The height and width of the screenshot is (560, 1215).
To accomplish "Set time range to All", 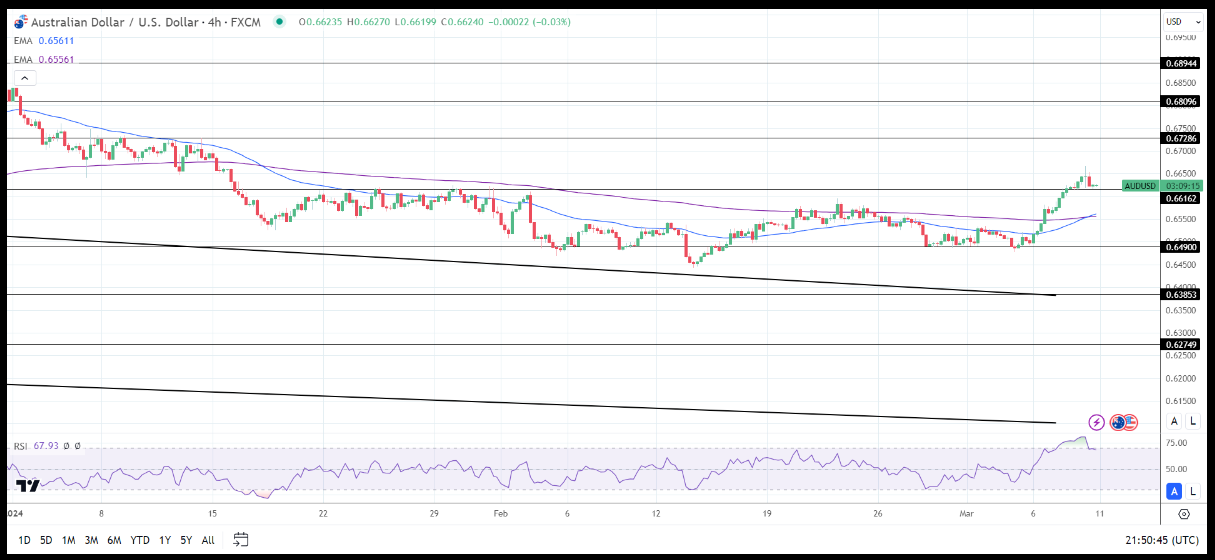I will click(208, 540).
